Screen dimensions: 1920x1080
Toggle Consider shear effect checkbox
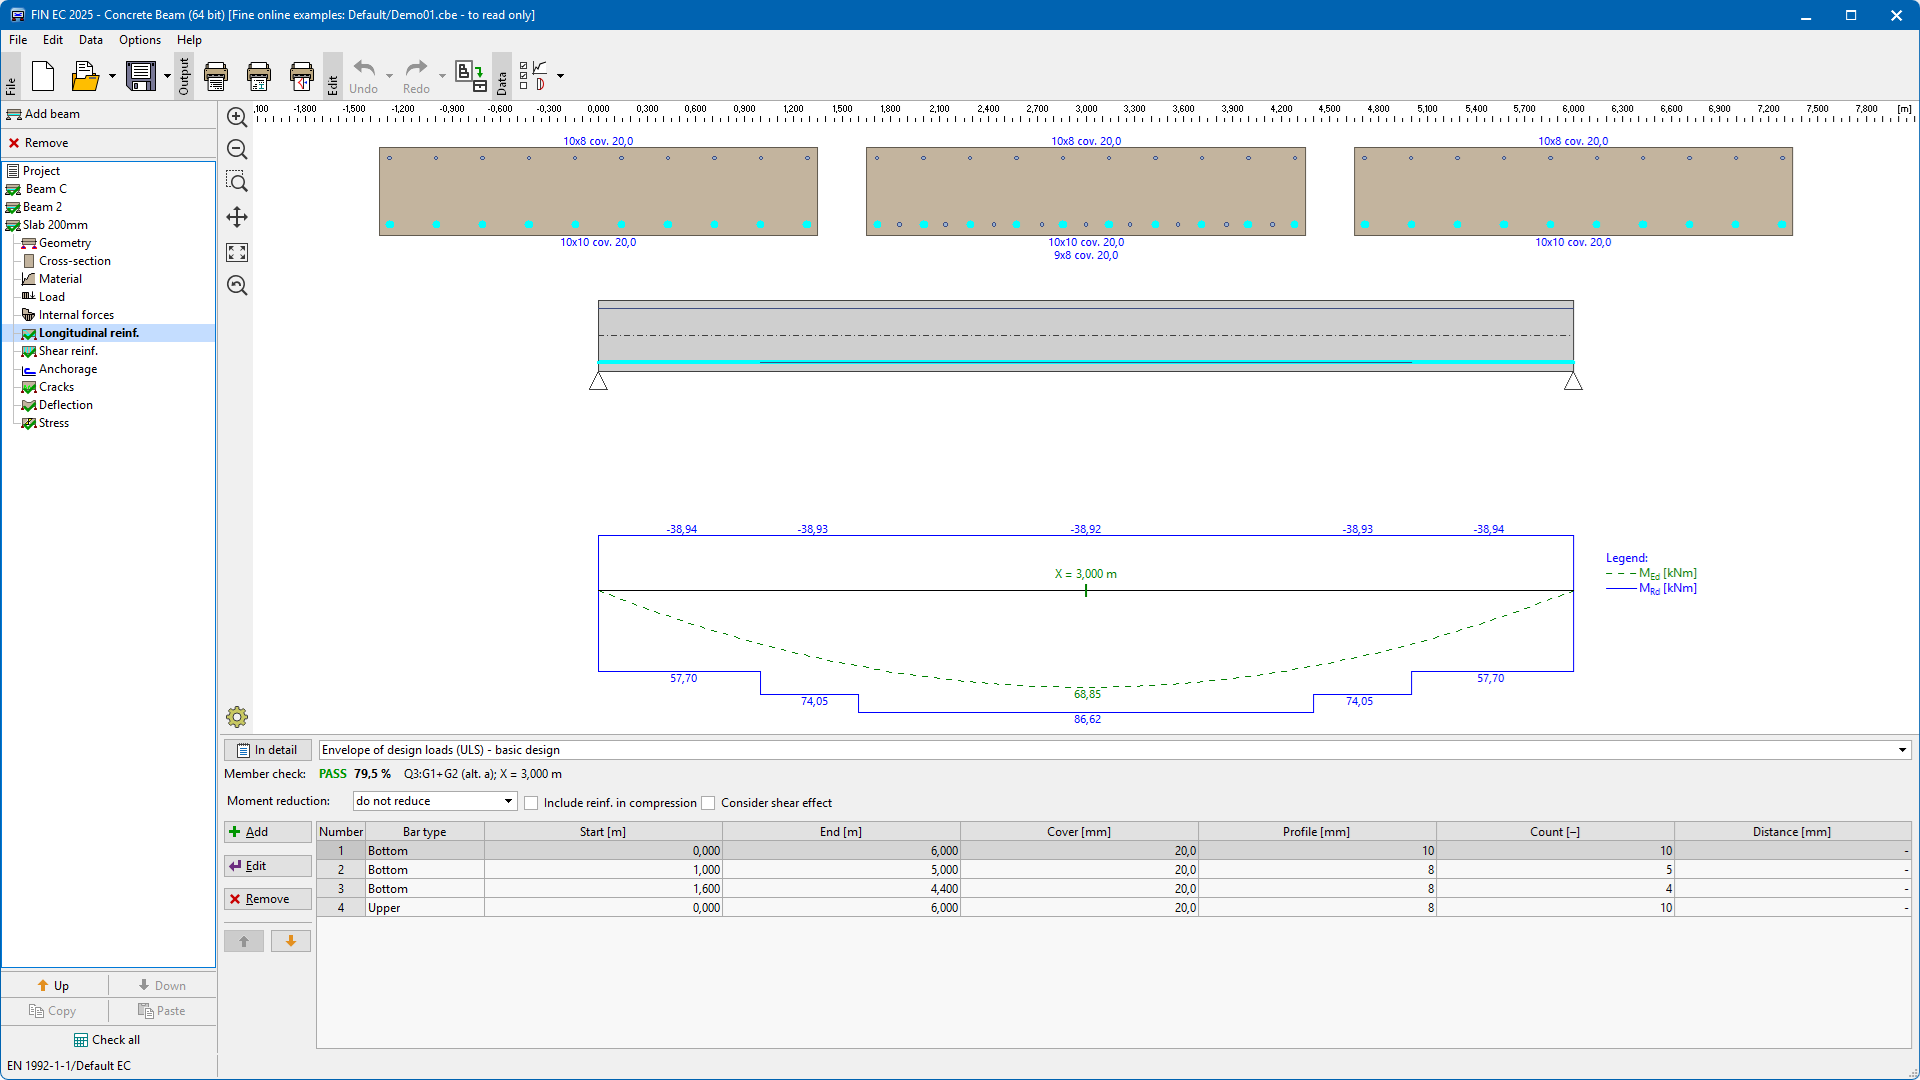point(709,803)
